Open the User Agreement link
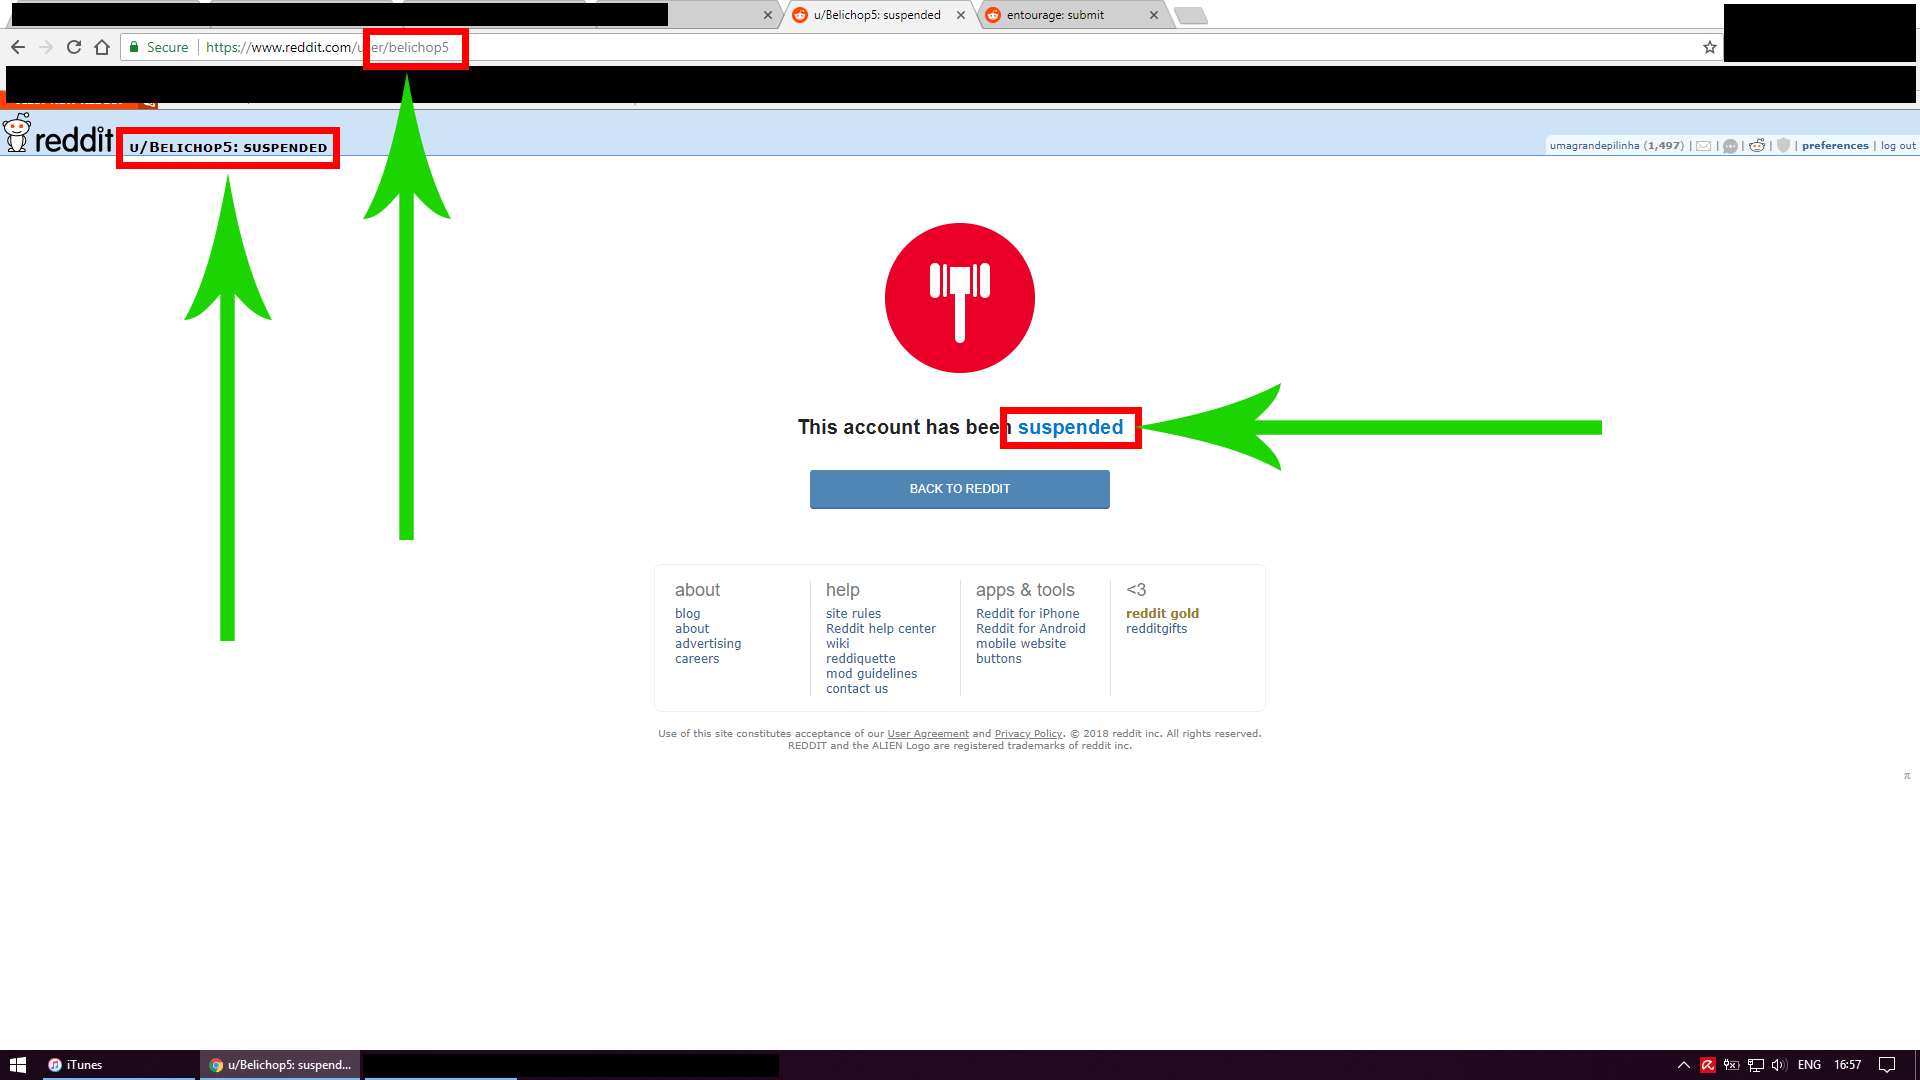The image size is (1920, 1080). (x=928, y=734)
